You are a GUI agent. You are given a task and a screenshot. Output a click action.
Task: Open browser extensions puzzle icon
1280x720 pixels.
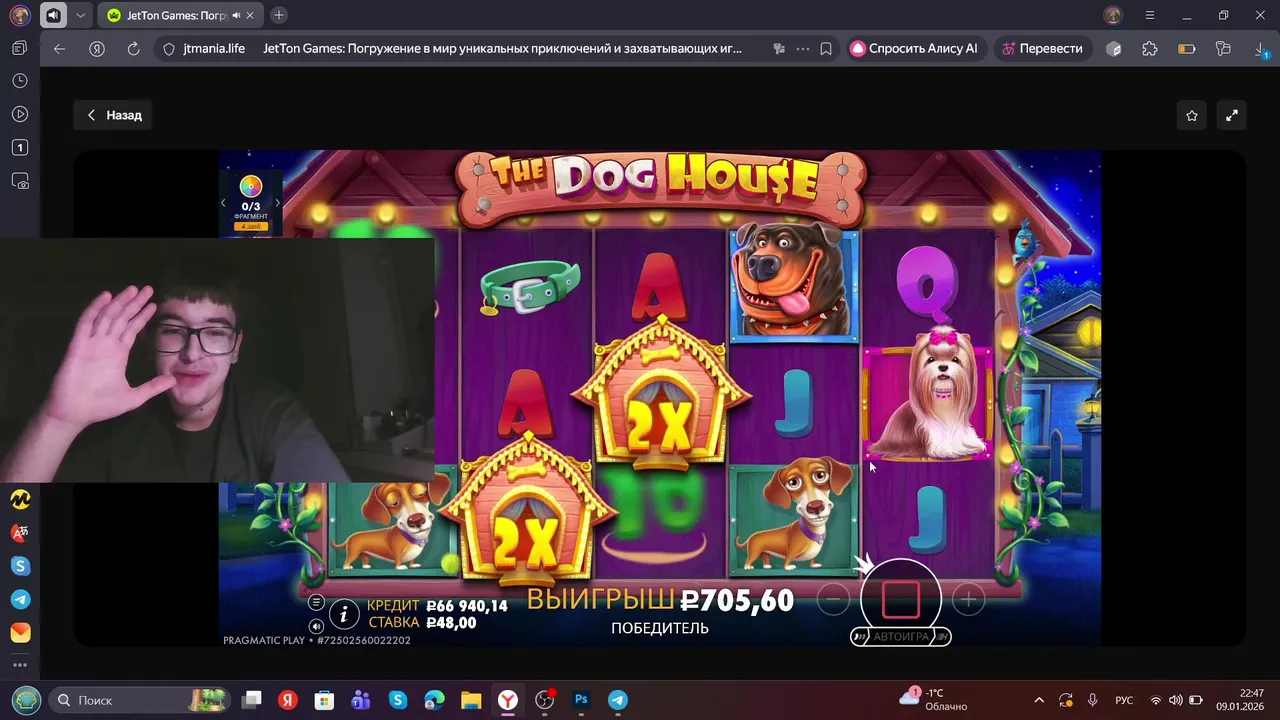[1150, 48]
